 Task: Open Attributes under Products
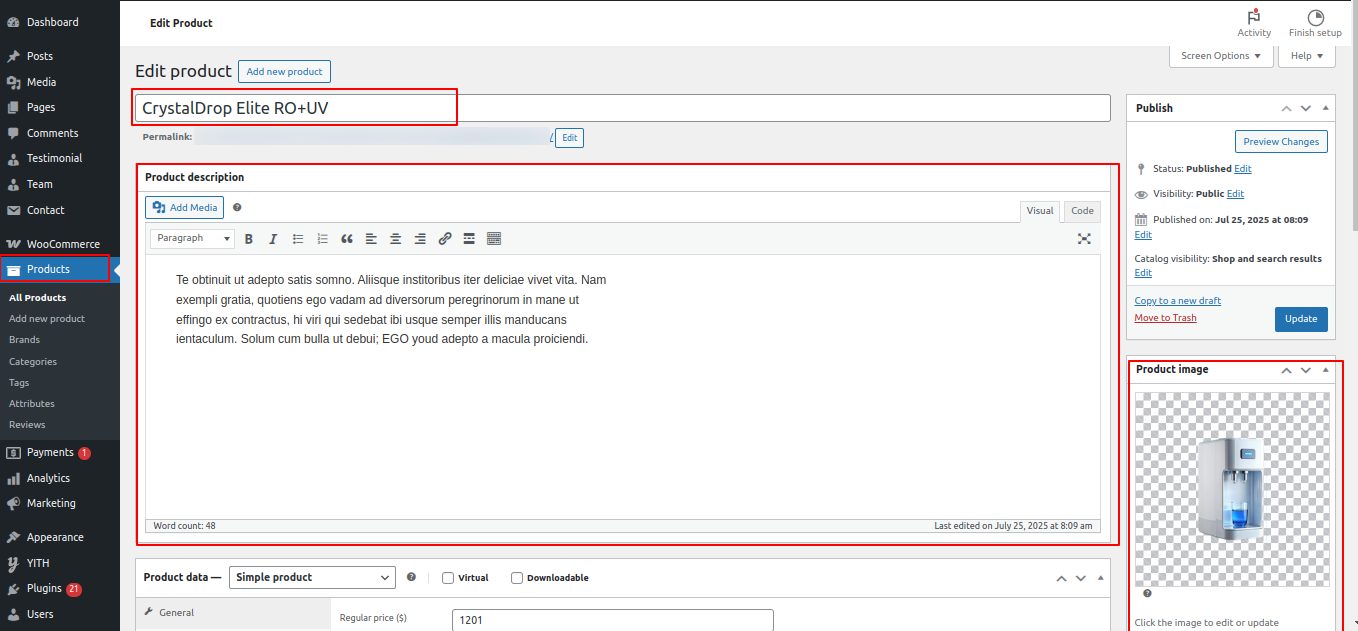pyautogui.click(x=32, y=403)
